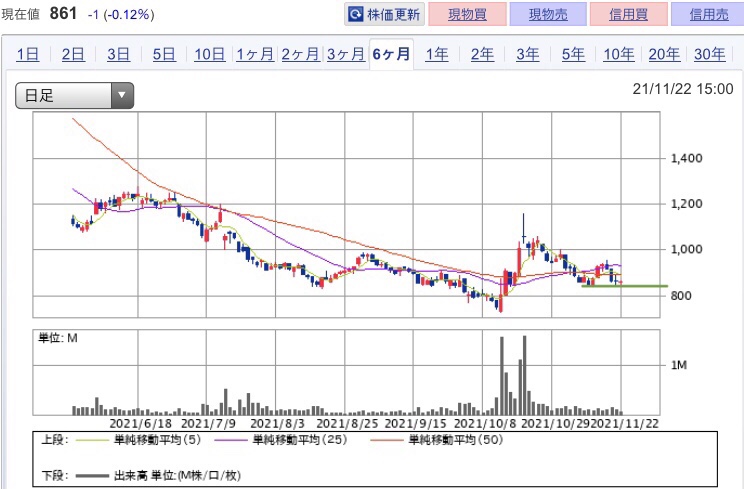Click the 2021/9/15 date axis label
Viewport: 744px width, 489px height.
click(x=416, y=423)
